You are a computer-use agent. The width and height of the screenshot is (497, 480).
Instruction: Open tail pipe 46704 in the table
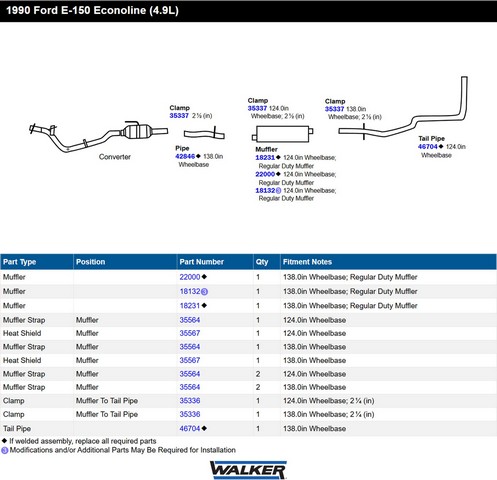[190, 429]
